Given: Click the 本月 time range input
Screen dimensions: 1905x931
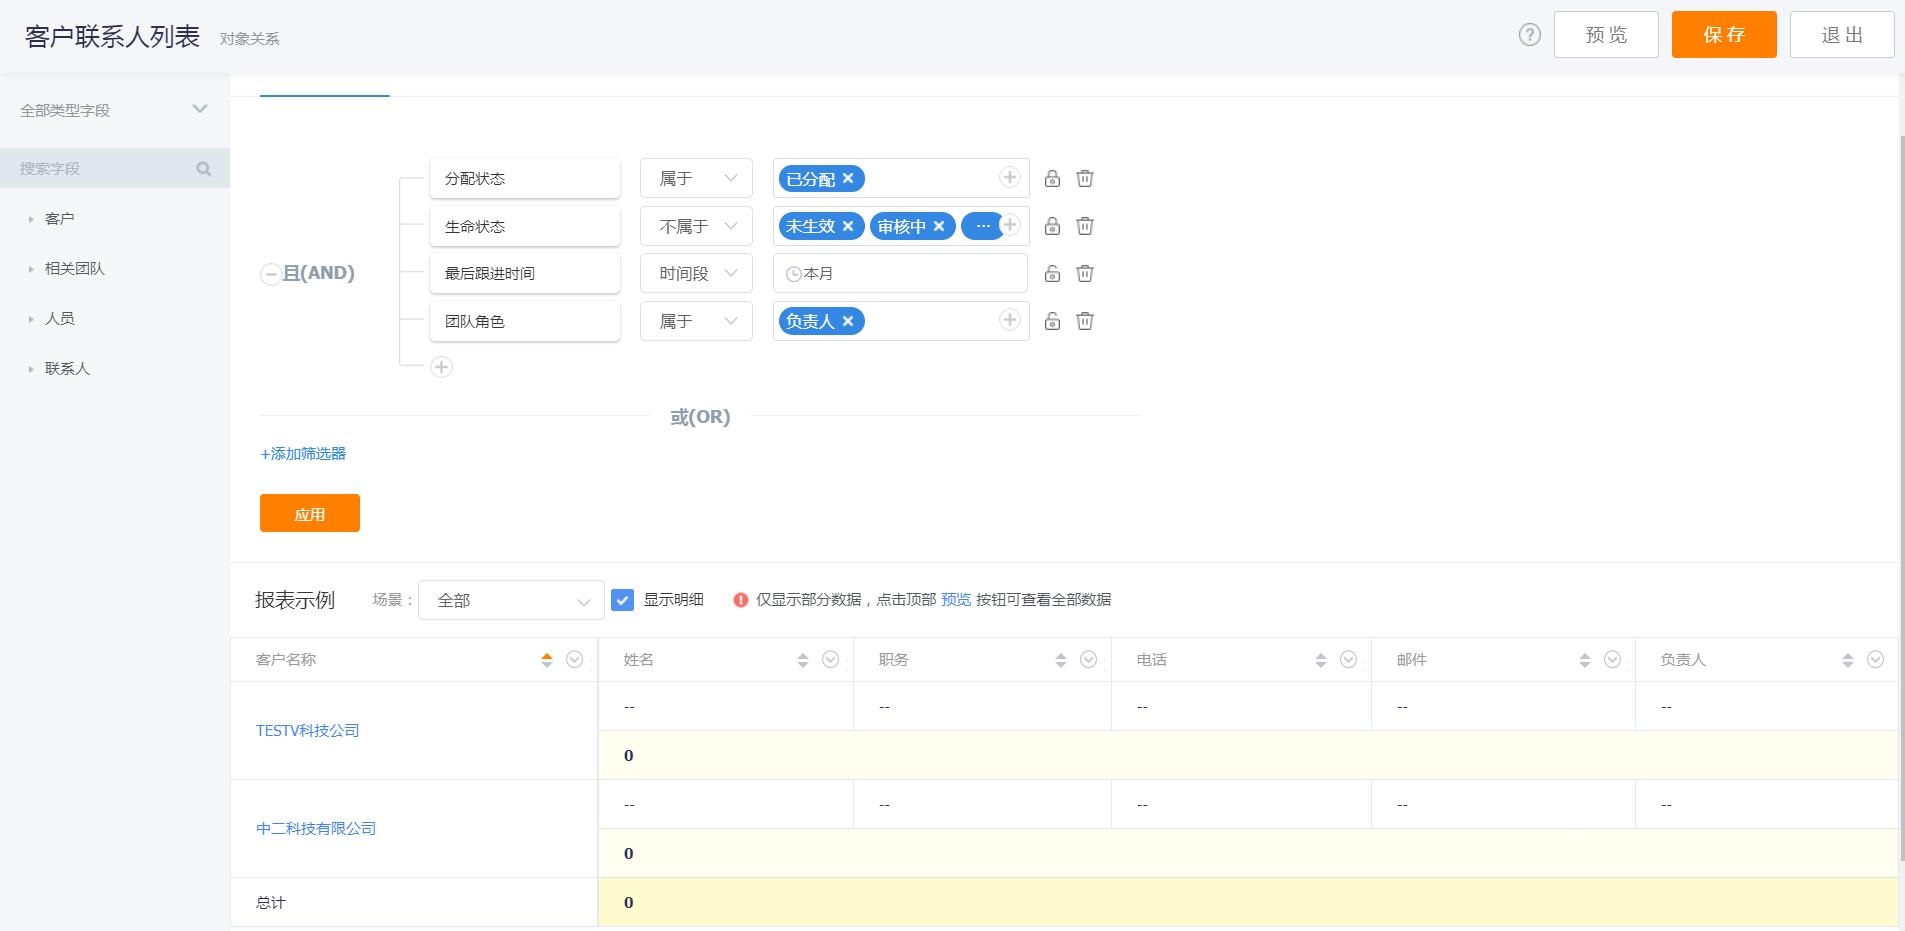Looking at the screenshot, I should (900, 273).
